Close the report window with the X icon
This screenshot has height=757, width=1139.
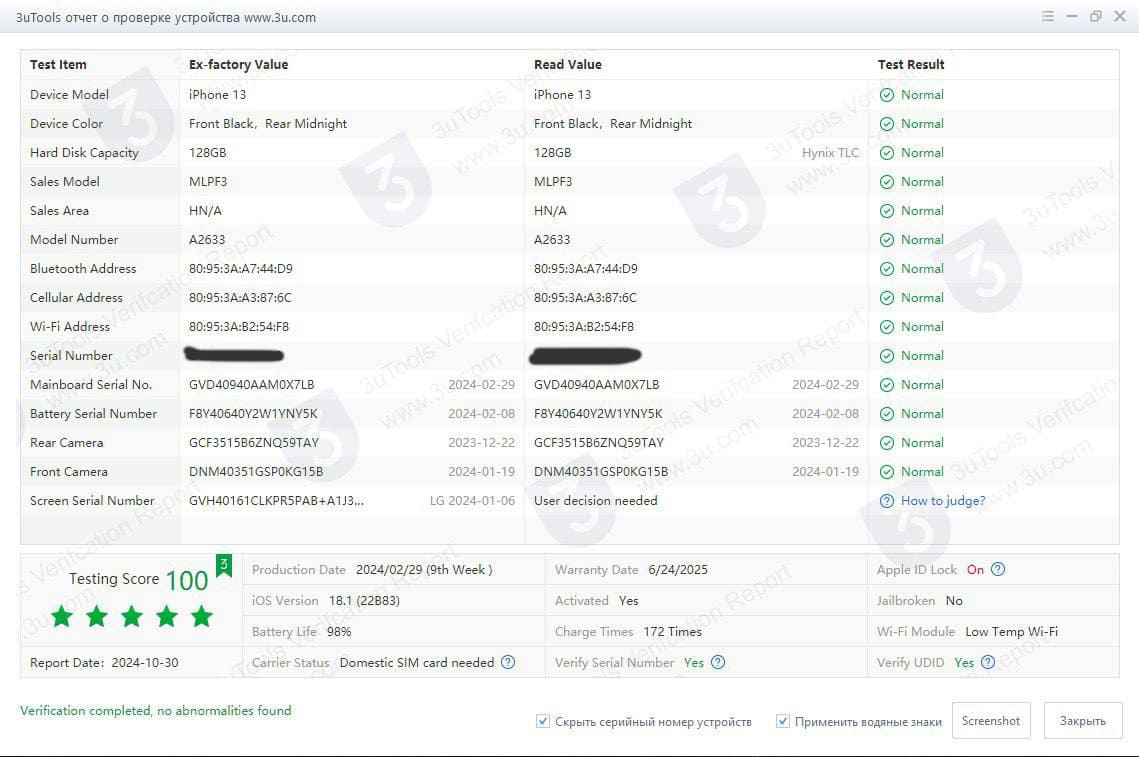(1119, 16)
